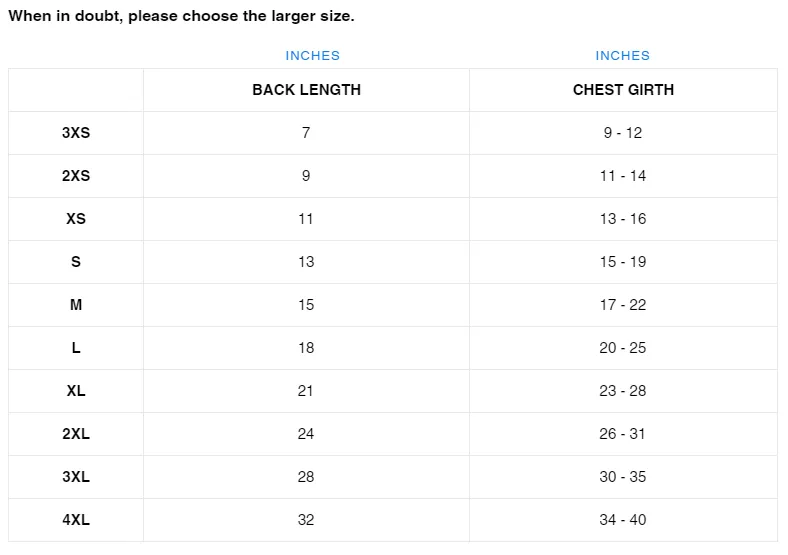Click the M size row label
This screenshot has width=788, height=555.
tap(76, 305)
